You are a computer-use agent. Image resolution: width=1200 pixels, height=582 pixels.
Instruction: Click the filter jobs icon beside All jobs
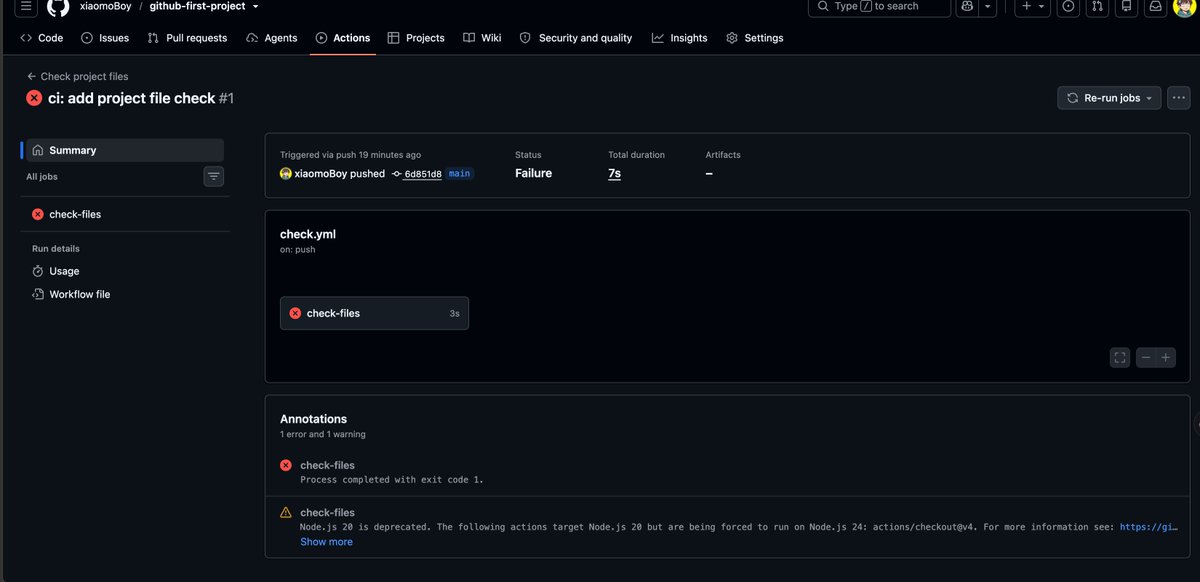pos(214,176)
